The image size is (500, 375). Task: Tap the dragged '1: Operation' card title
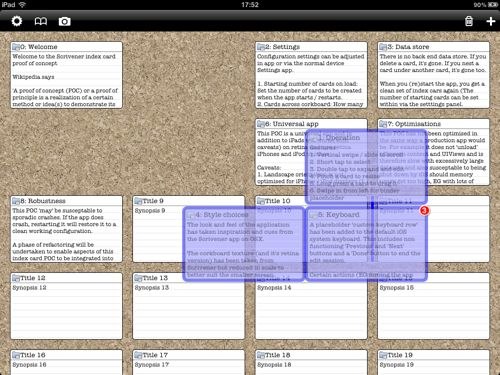click(x=339, y=137)
